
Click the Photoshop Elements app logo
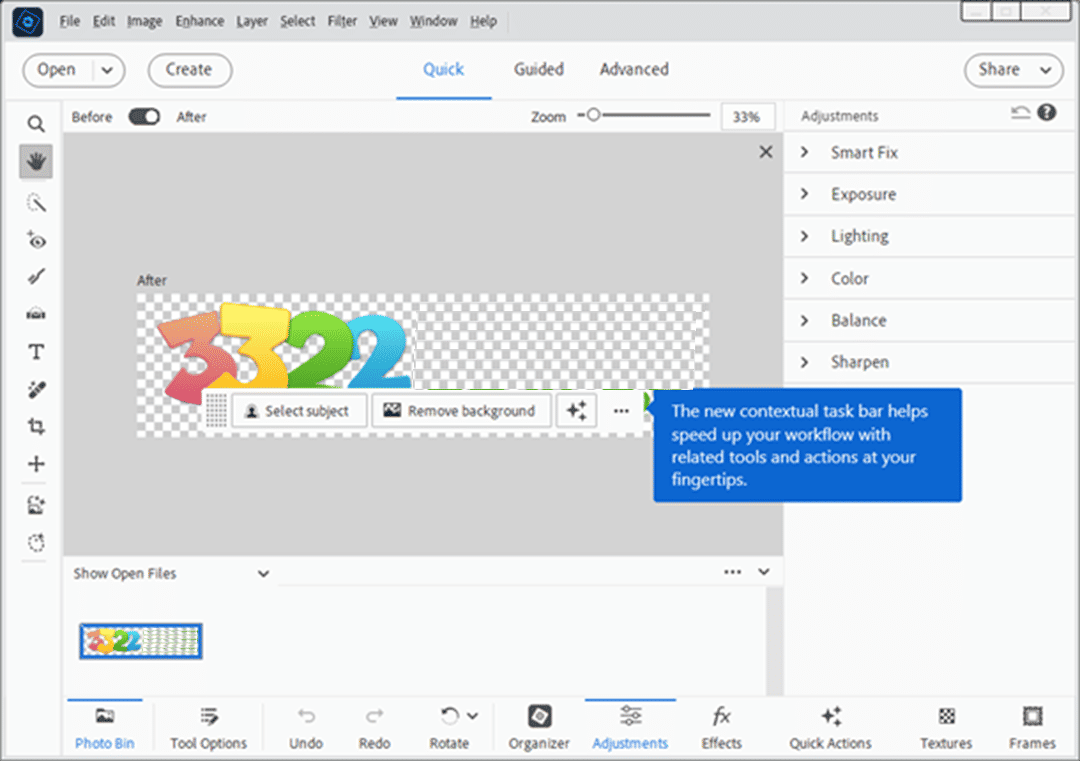(28, 22)
